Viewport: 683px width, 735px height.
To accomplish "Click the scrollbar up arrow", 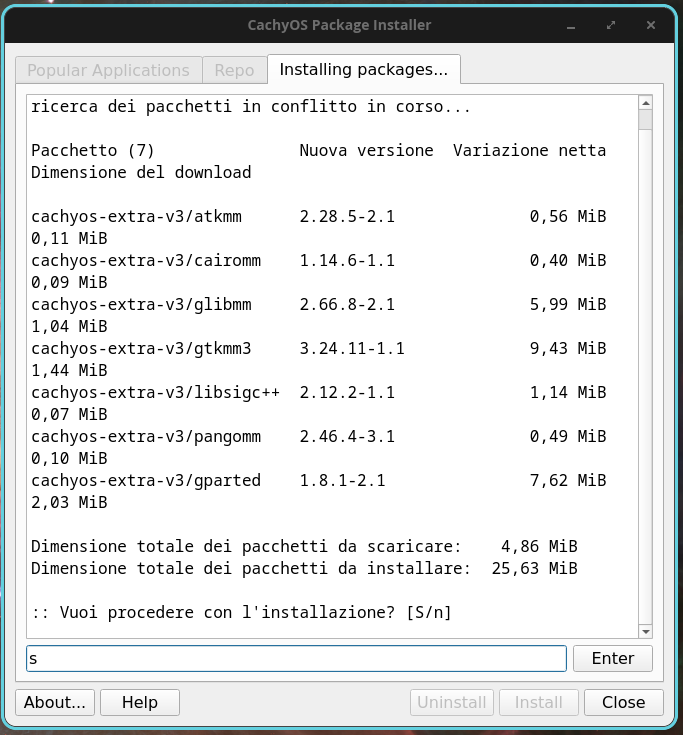I will point(645,103).
